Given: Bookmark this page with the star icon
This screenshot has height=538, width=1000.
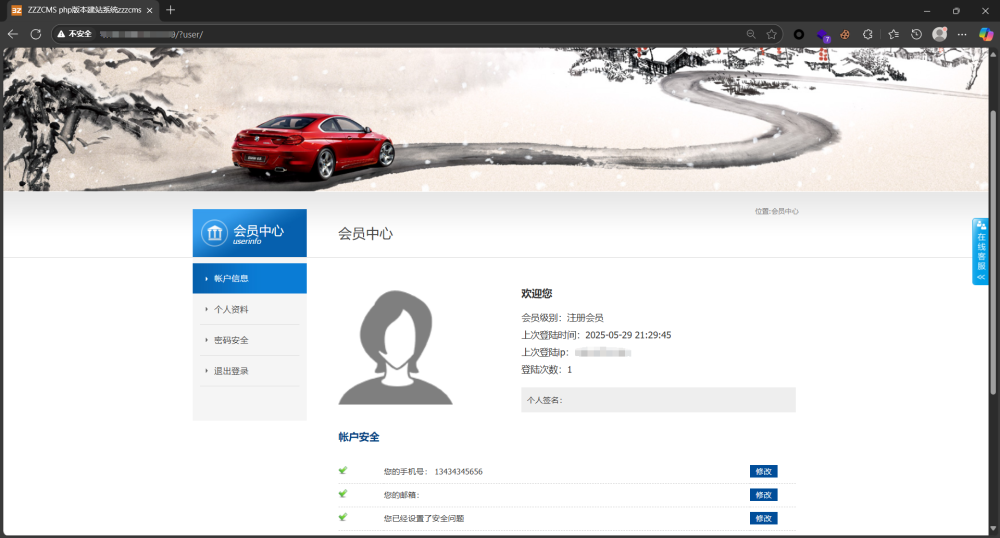Looking at the screenshot, I should click(x=772, y=33).
